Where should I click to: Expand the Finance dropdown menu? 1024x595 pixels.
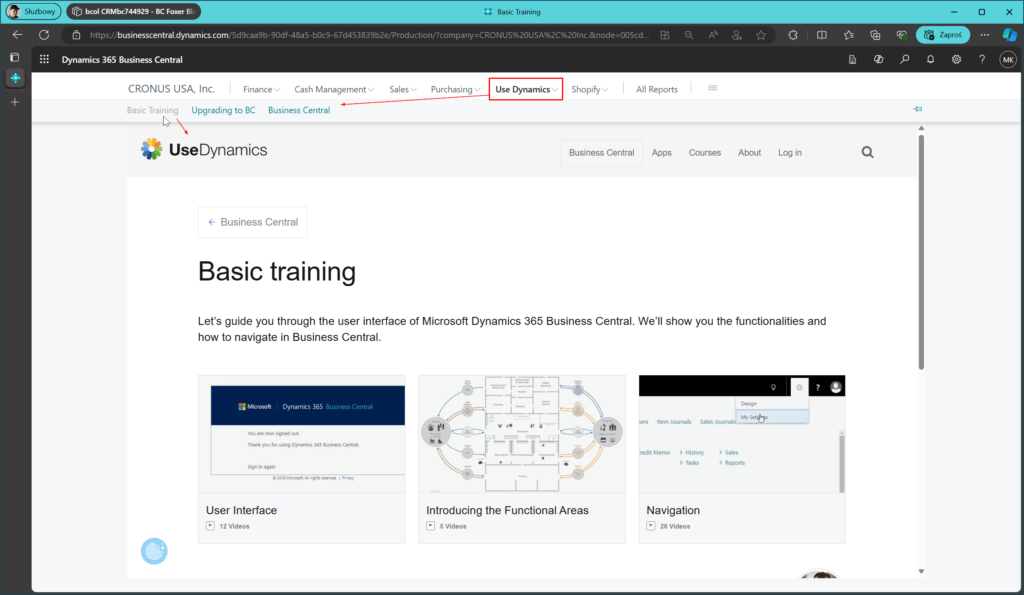[261, 89]
